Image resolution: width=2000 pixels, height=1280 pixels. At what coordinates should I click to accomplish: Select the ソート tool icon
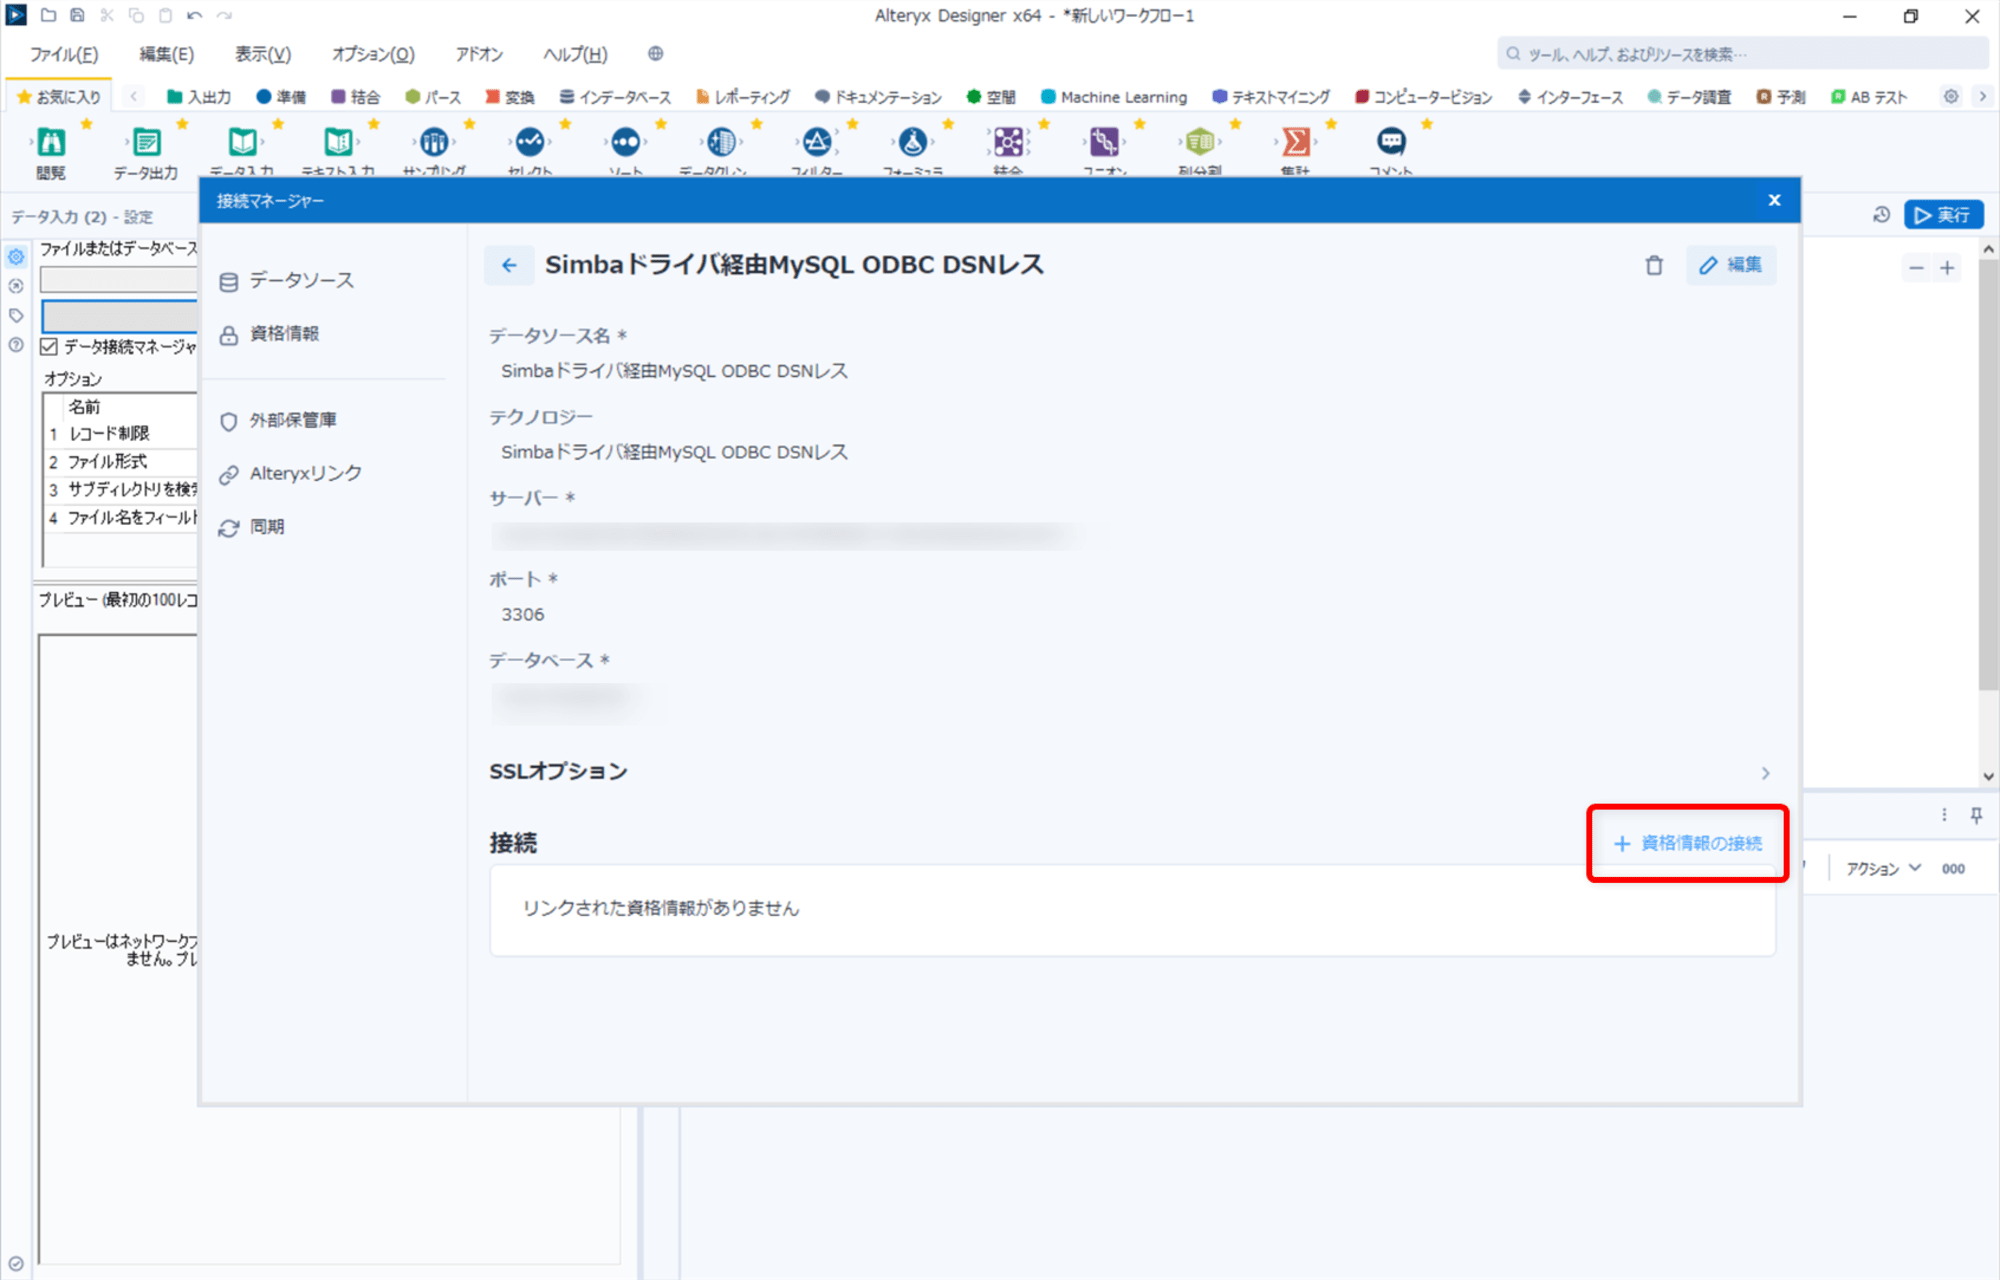pos(626,142)
